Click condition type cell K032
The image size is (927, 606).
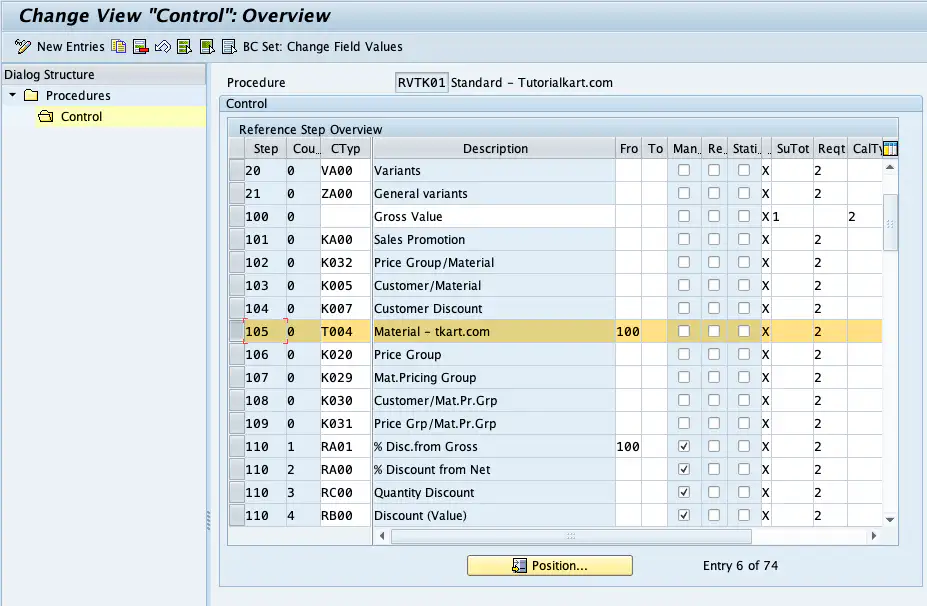click(345, 263)
